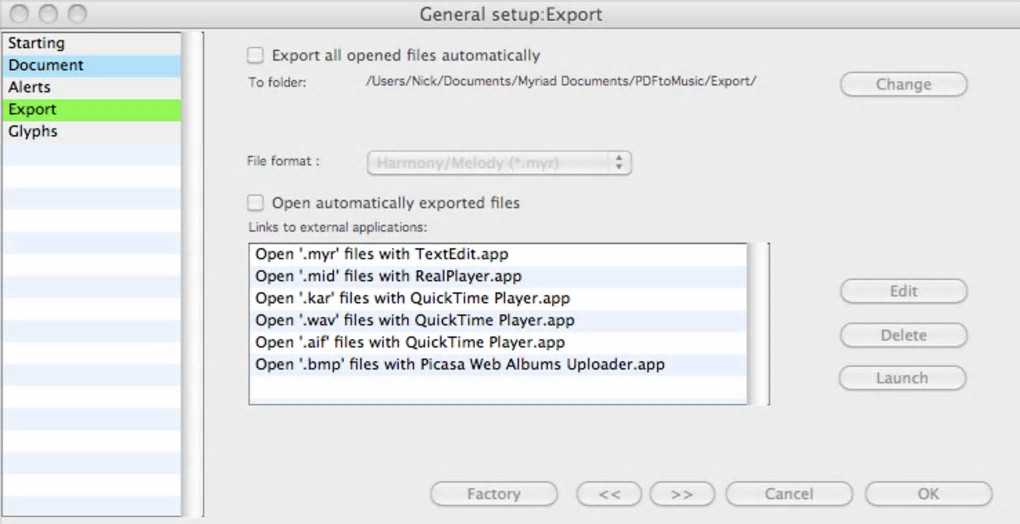Select Starting in the sidebar list

[x=37, y=43]
